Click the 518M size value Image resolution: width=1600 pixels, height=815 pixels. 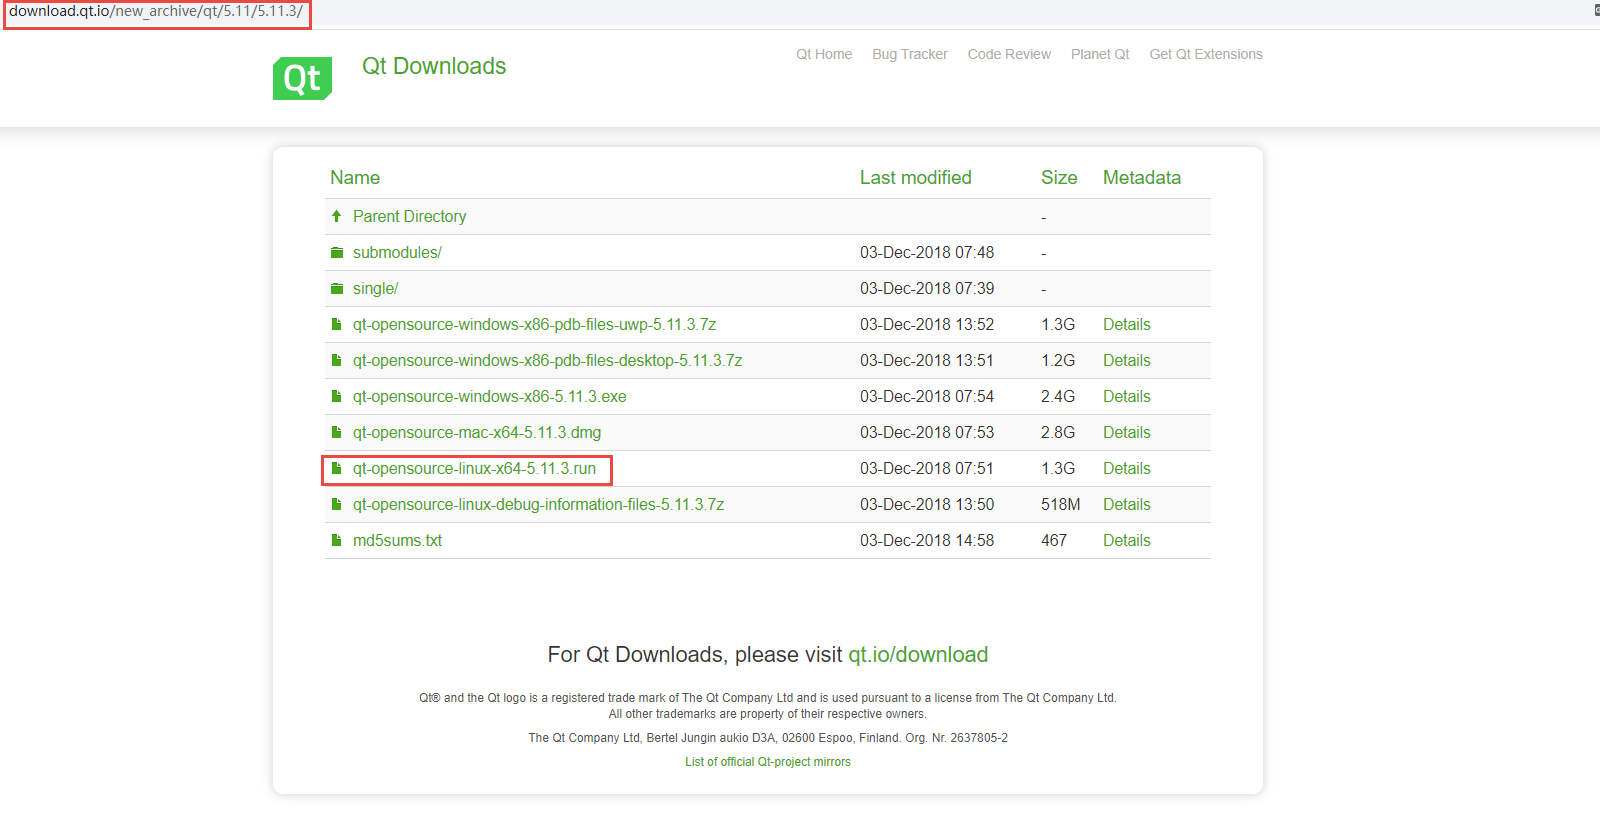1061,504
